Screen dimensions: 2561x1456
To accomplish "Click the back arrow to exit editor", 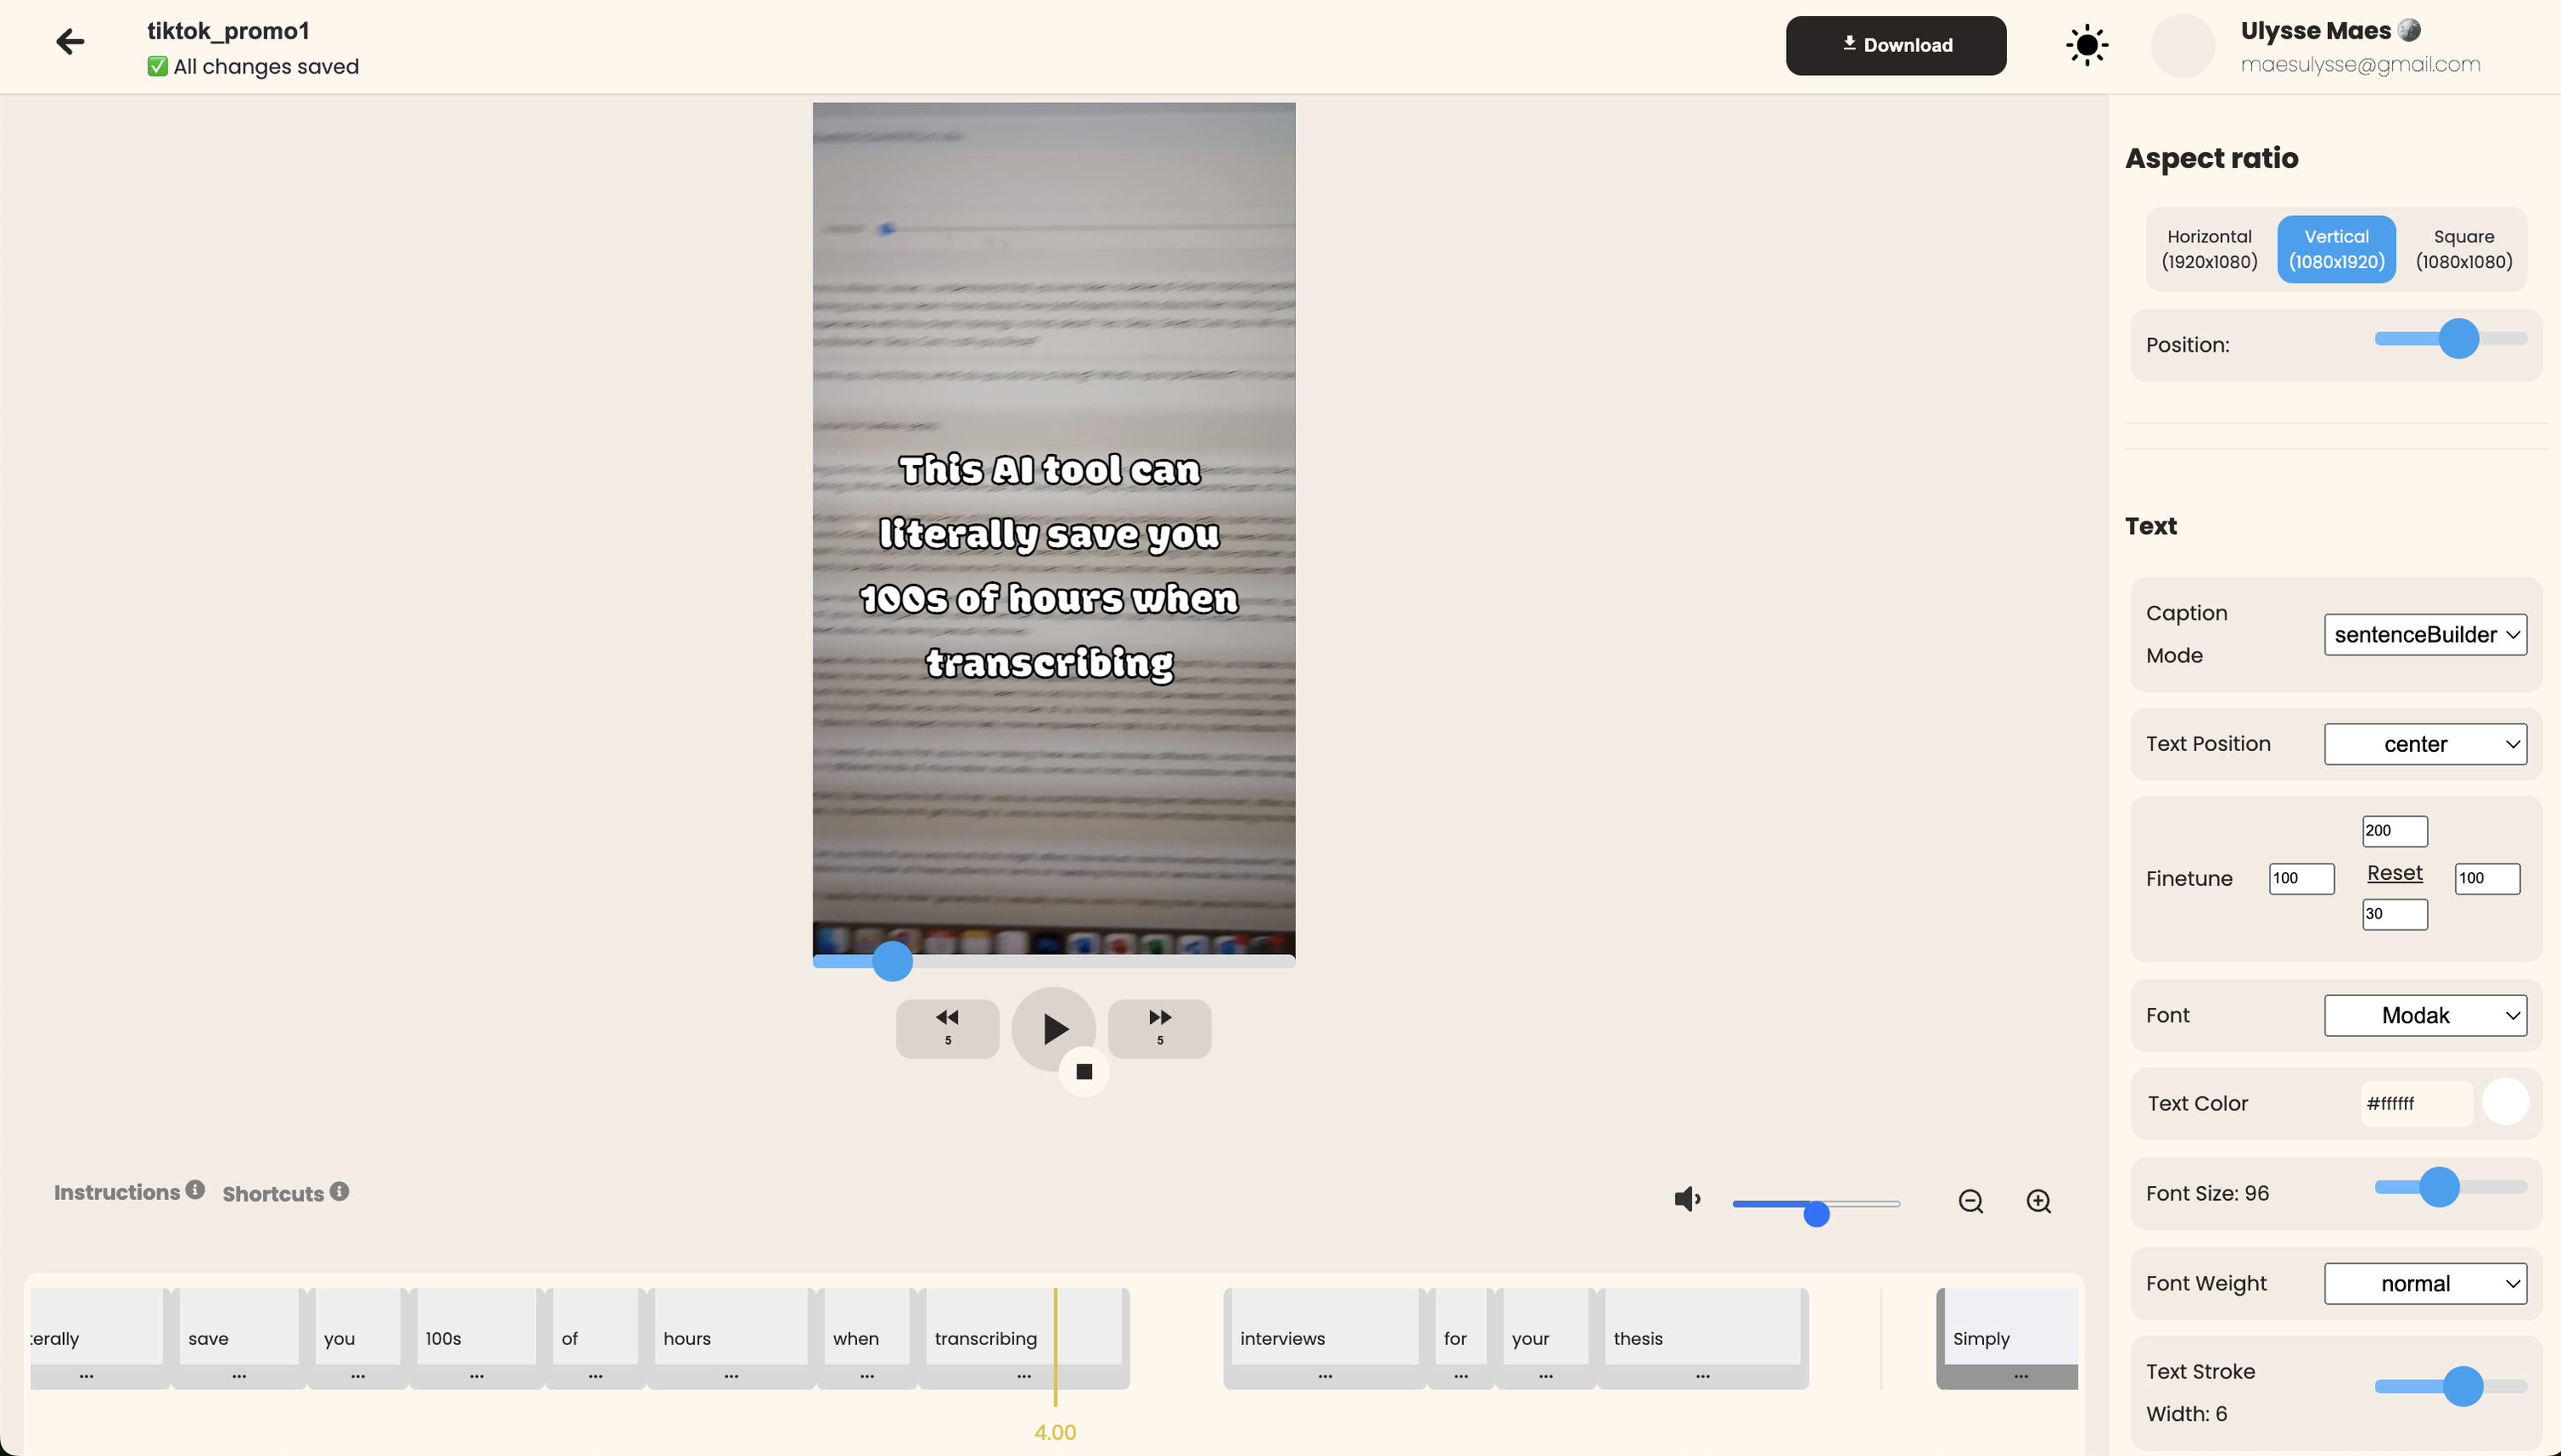I will point(70,42).
